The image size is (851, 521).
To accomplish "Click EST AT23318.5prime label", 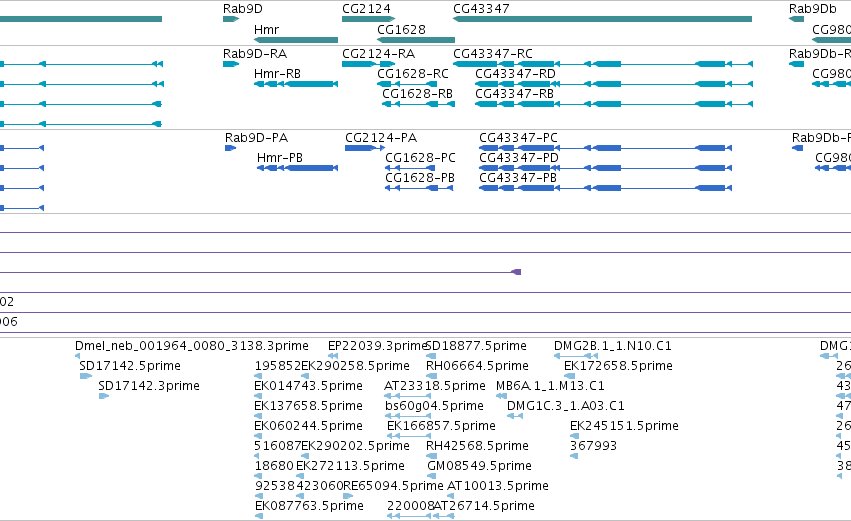I will [x=435, y=386].
